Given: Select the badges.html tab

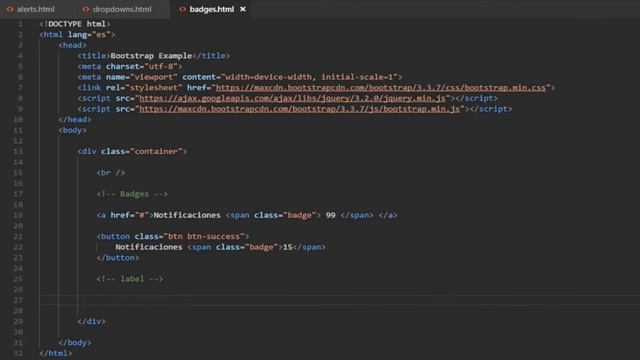Looking at the screenshot, I should 211,9.
